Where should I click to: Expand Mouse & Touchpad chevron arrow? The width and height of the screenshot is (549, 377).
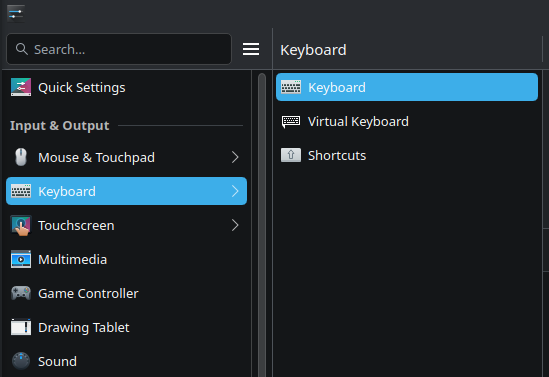point(235,157)
